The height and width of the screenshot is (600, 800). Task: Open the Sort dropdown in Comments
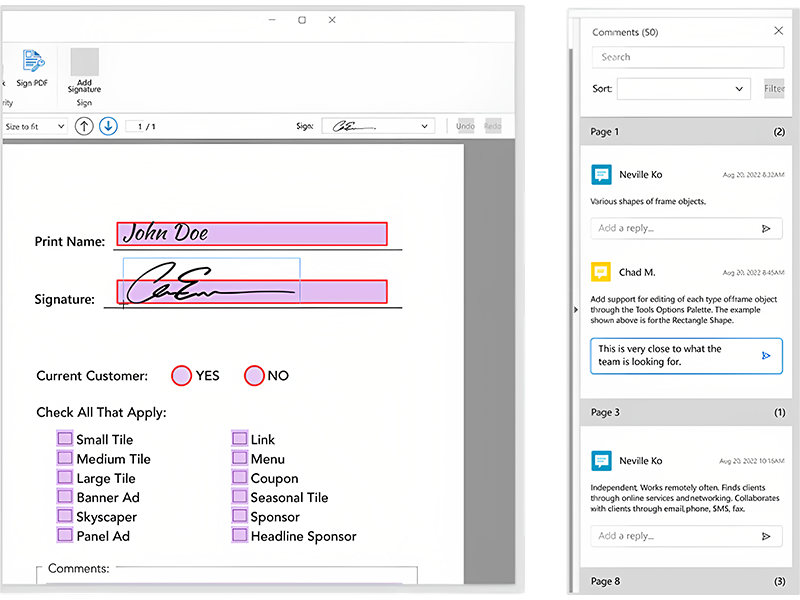(683, 88)
